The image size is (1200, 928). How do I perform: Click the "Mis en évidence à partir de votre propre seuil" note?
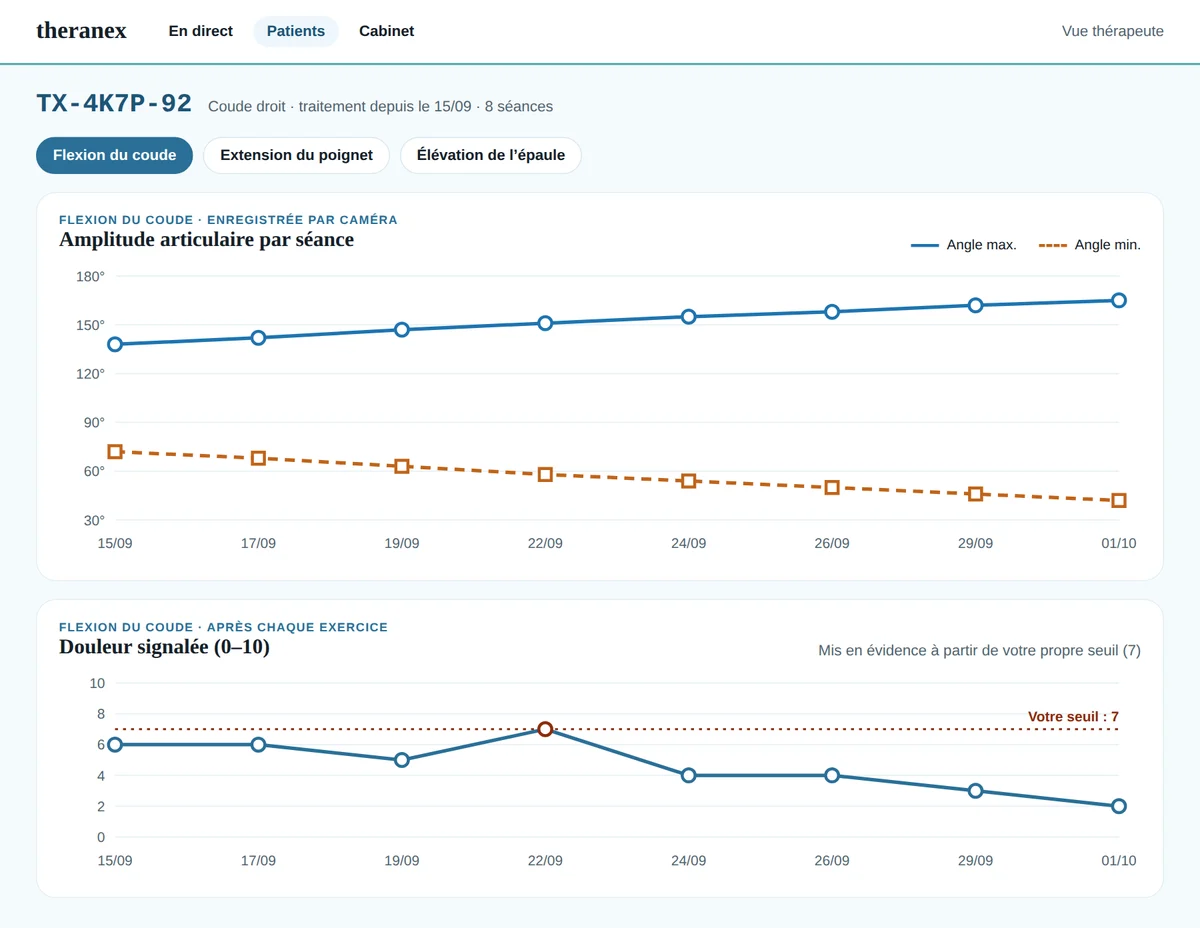(968, 651)
